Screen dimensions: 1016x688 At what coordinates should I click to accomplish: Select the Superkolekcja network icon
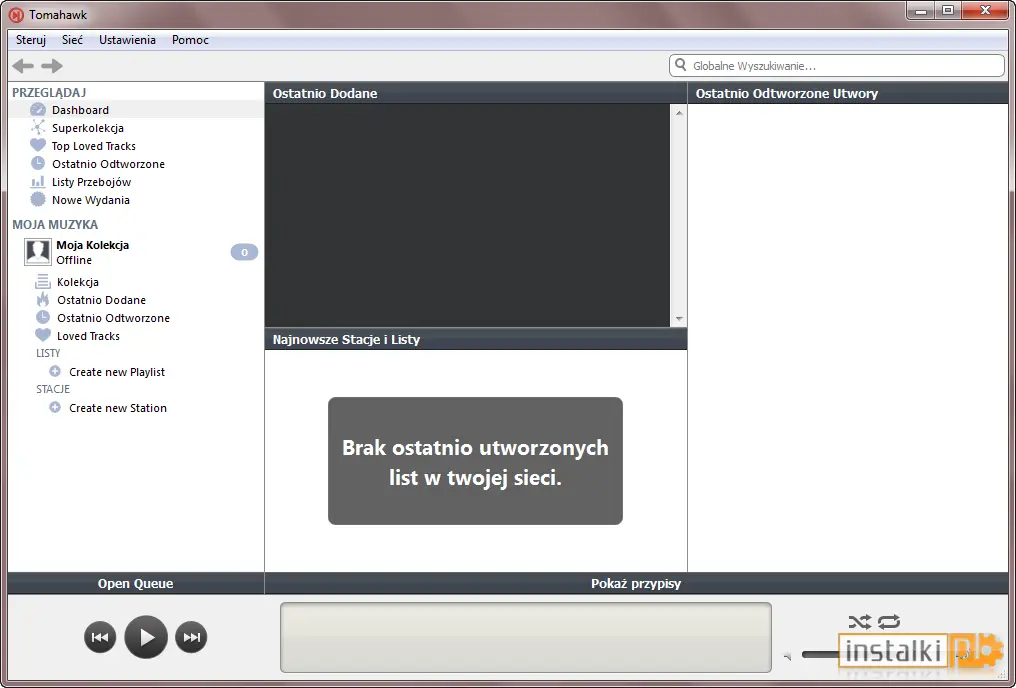point(38,128)
